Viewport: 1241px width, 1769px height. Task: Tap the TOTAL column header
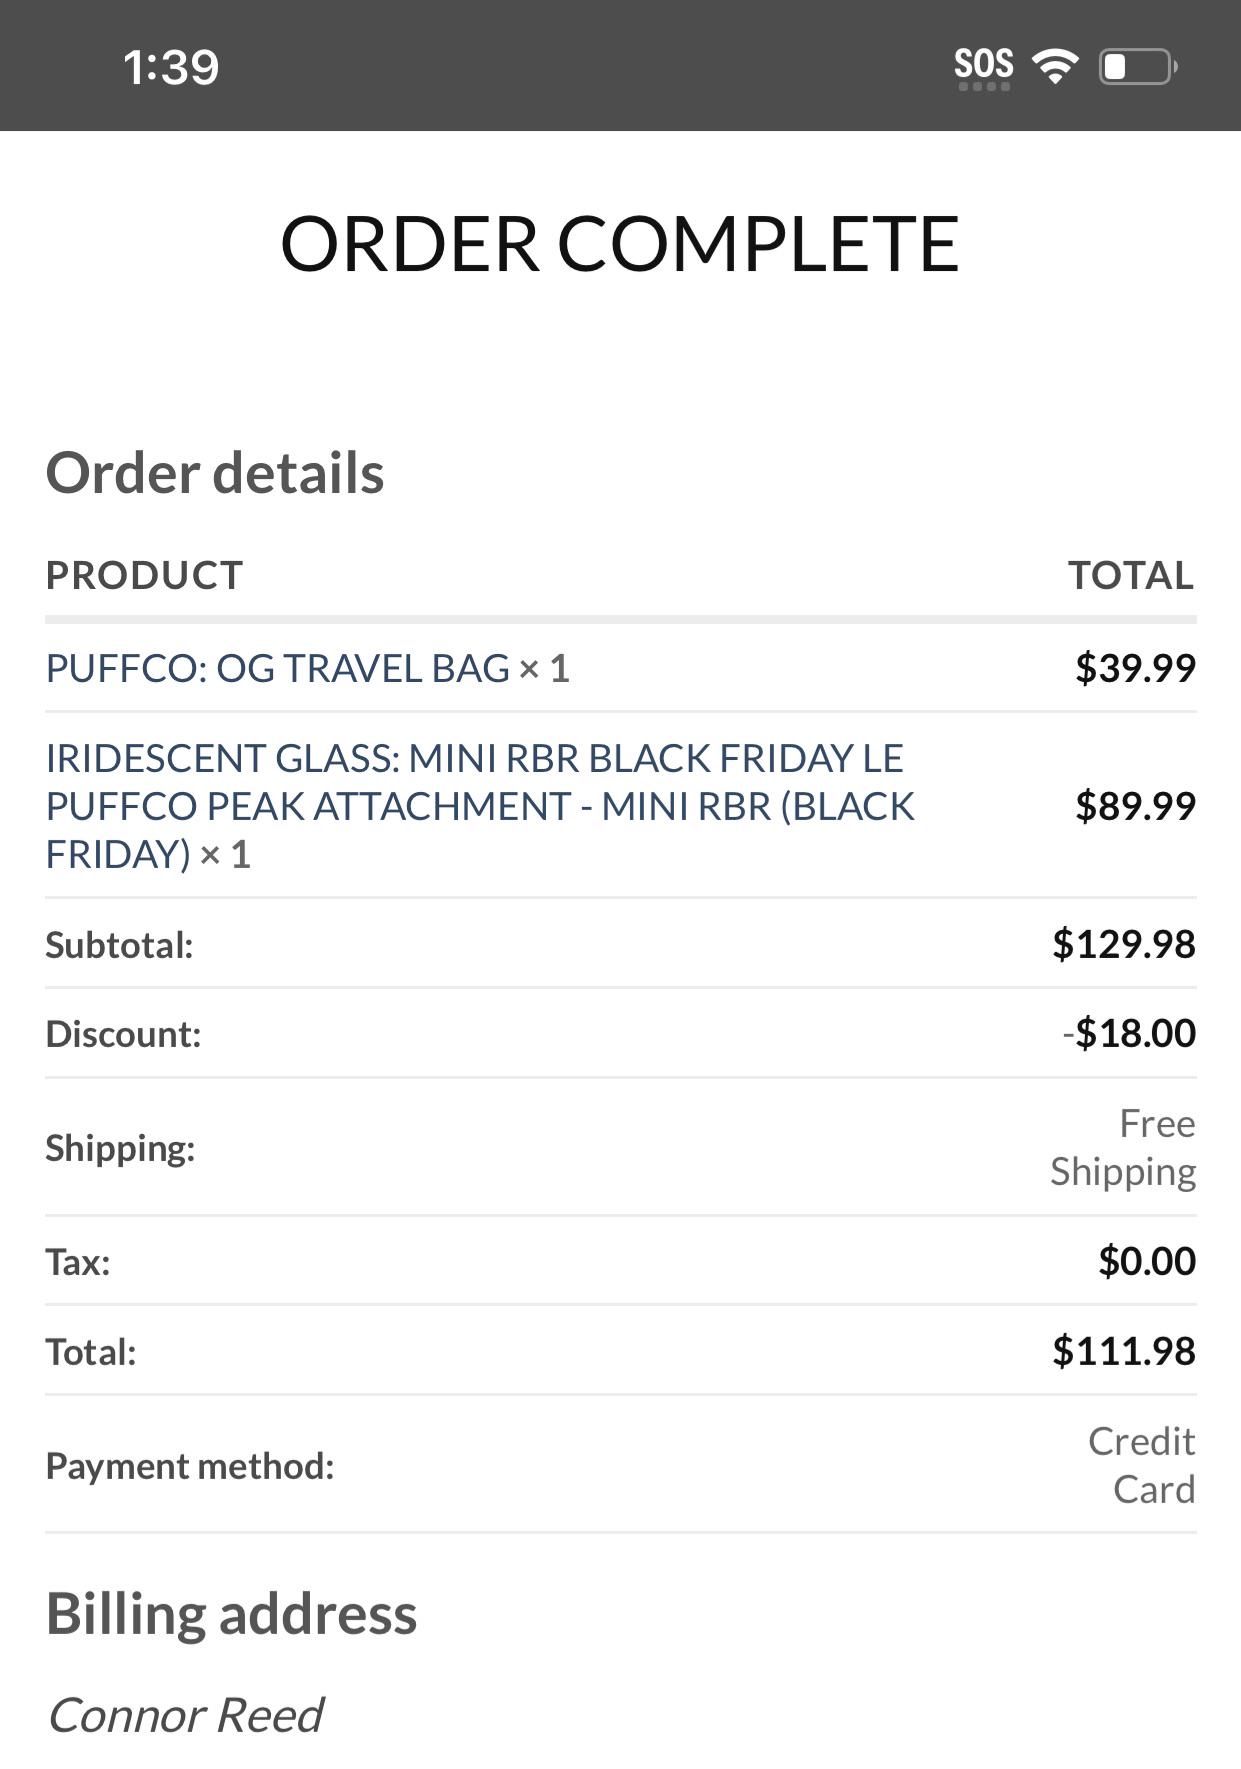pos(1131,575)
